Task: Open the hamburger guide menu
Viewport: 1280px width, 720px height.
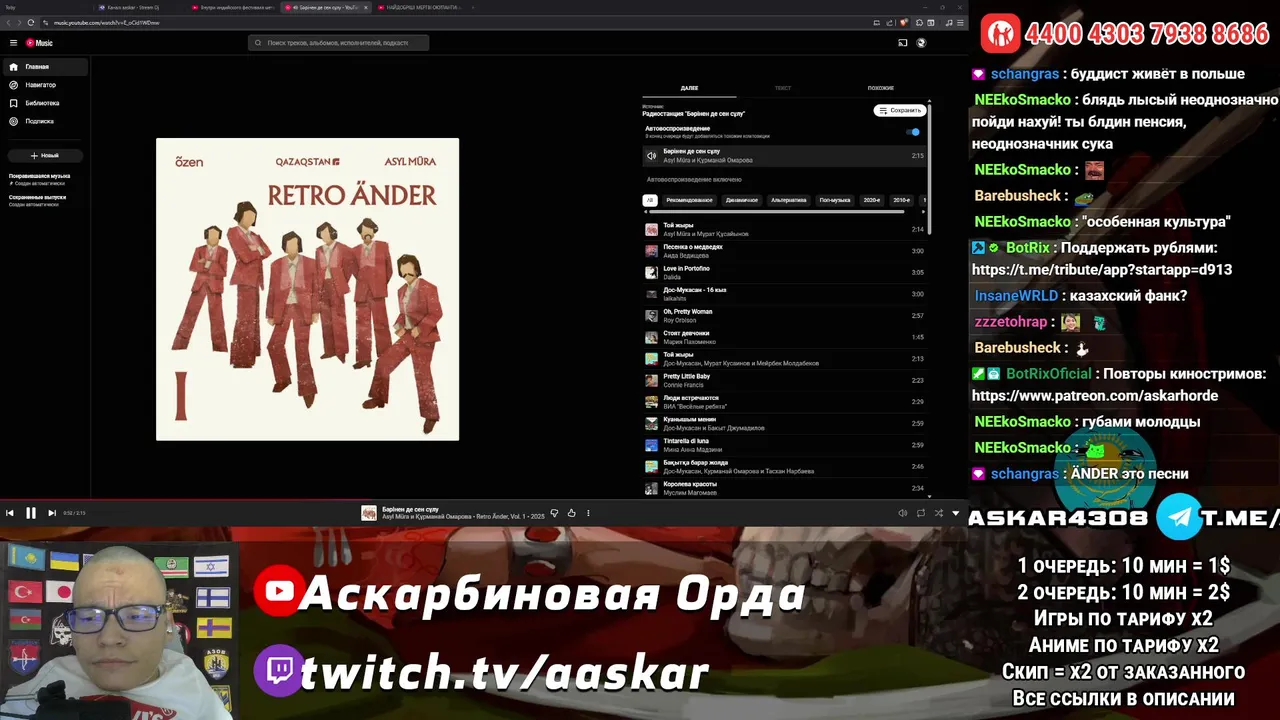Action: (13, 43)
